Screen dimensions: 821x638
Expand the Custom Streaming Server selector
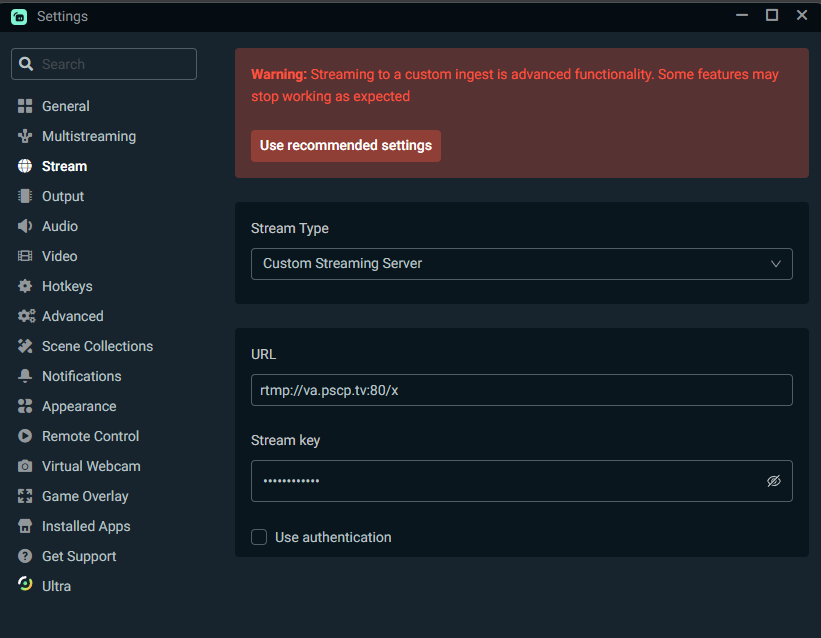522,264
